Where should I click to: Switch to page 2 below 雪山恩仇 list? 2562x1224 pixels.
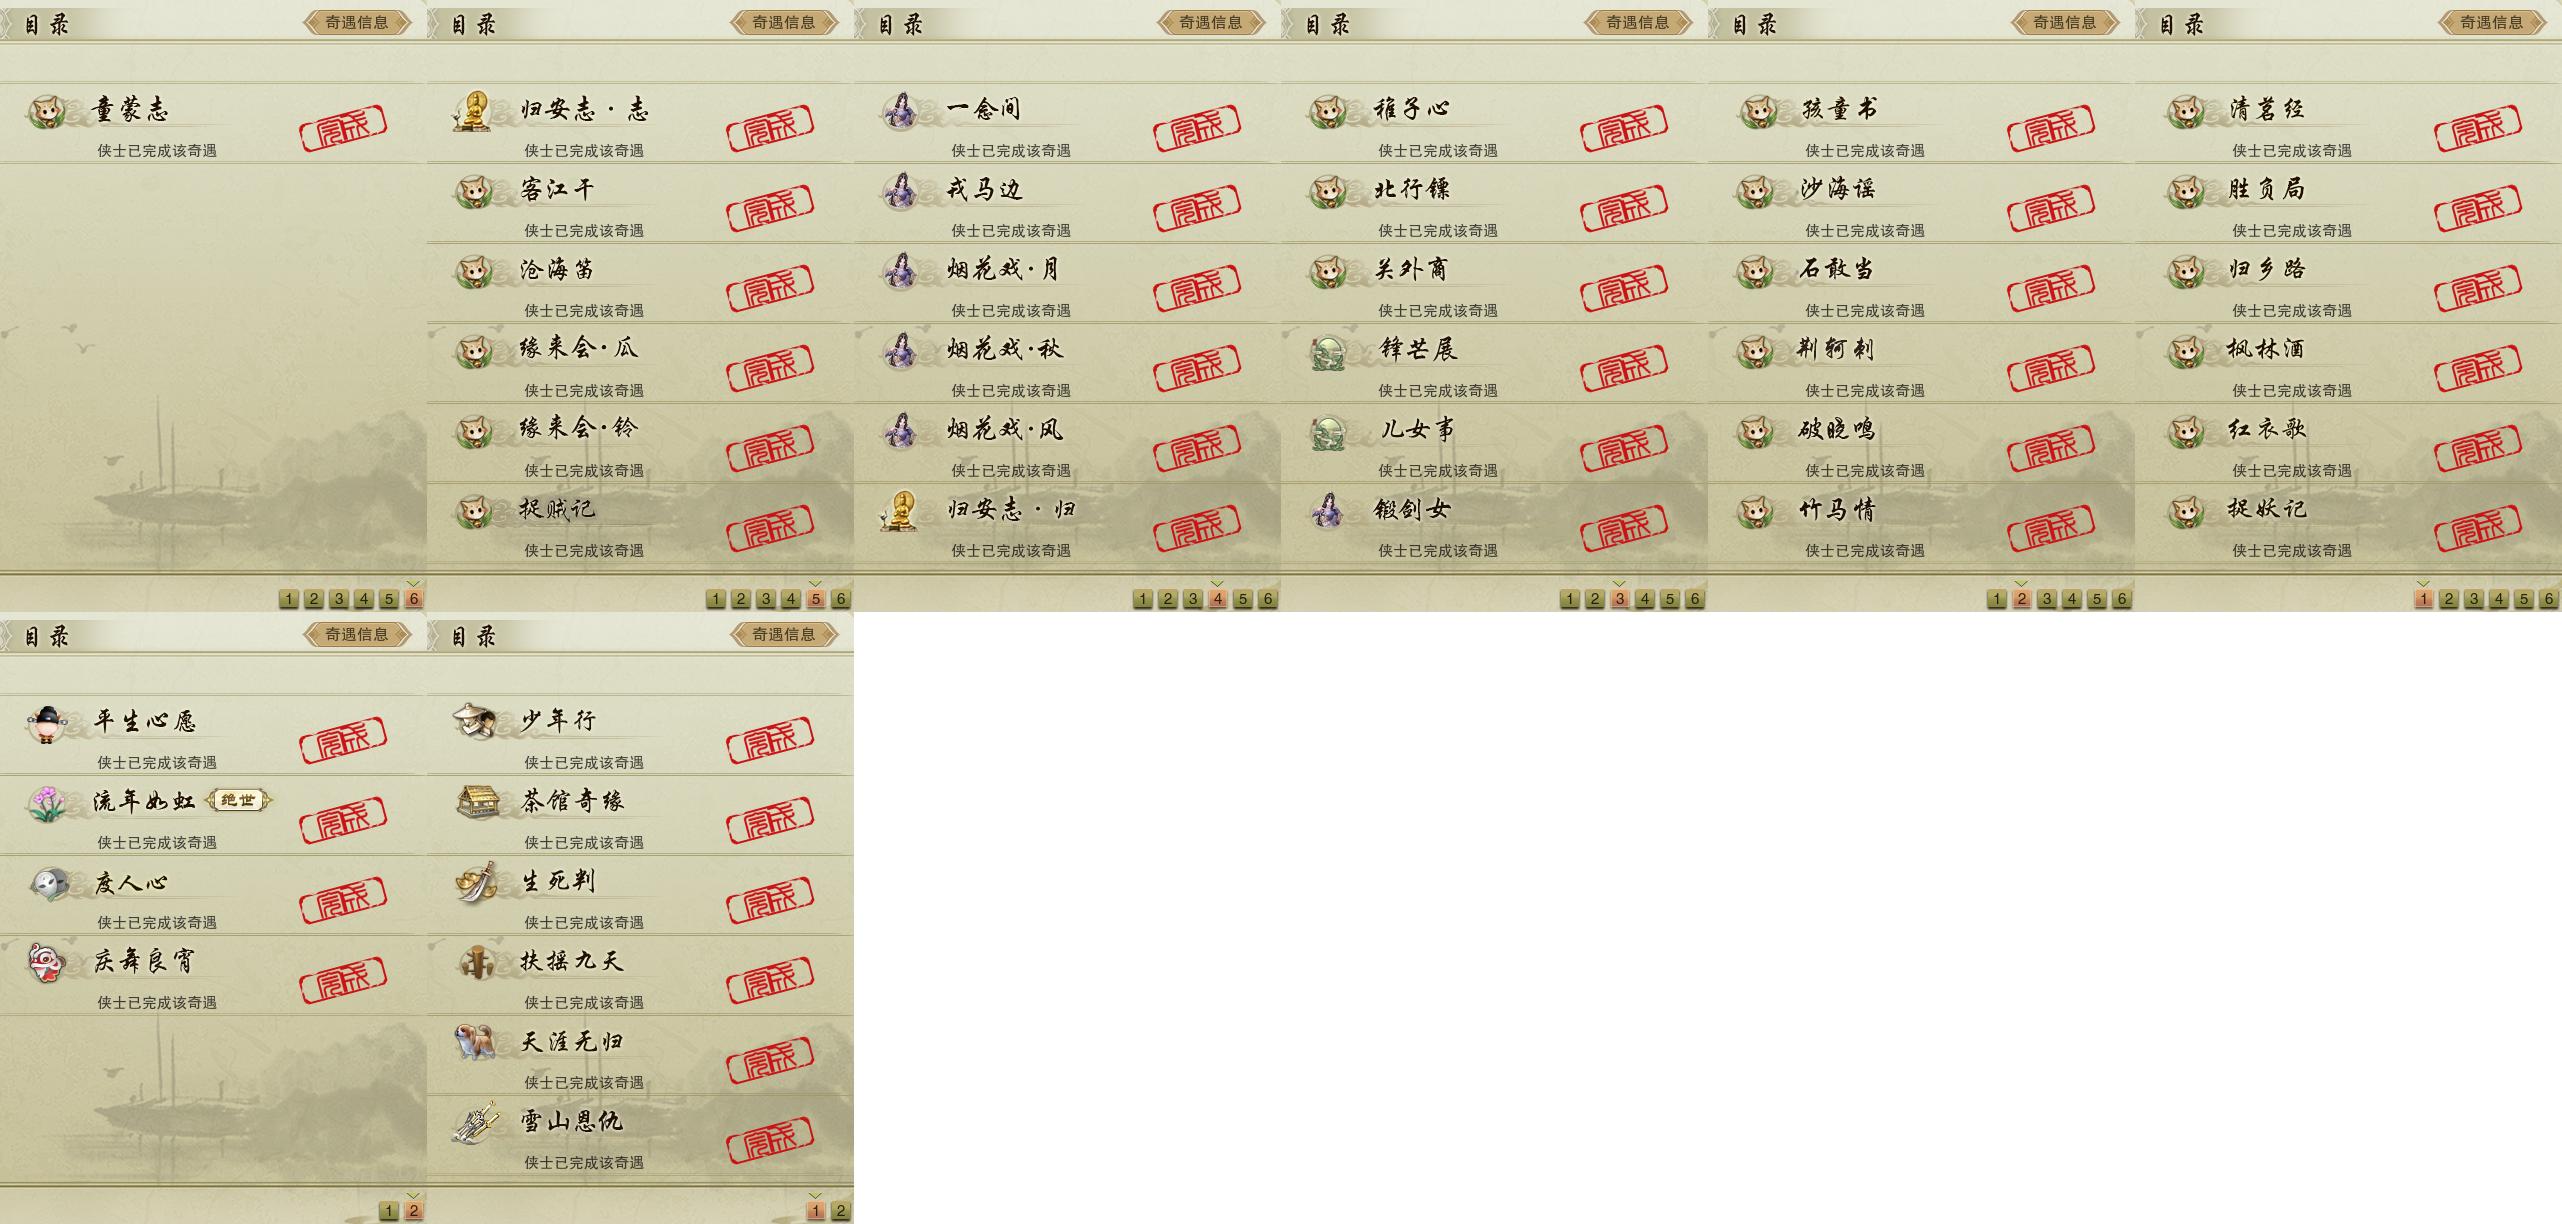[841, 1211]
